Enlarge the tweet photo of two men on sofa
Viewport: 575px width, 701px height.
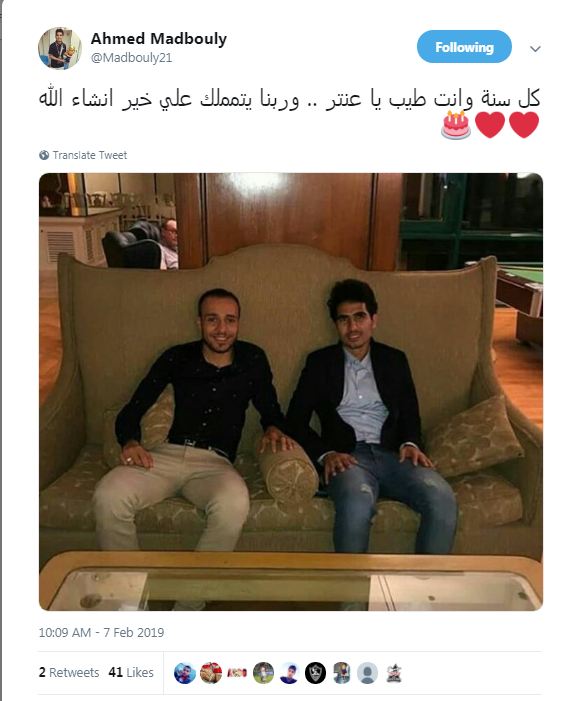click(291, 392)
